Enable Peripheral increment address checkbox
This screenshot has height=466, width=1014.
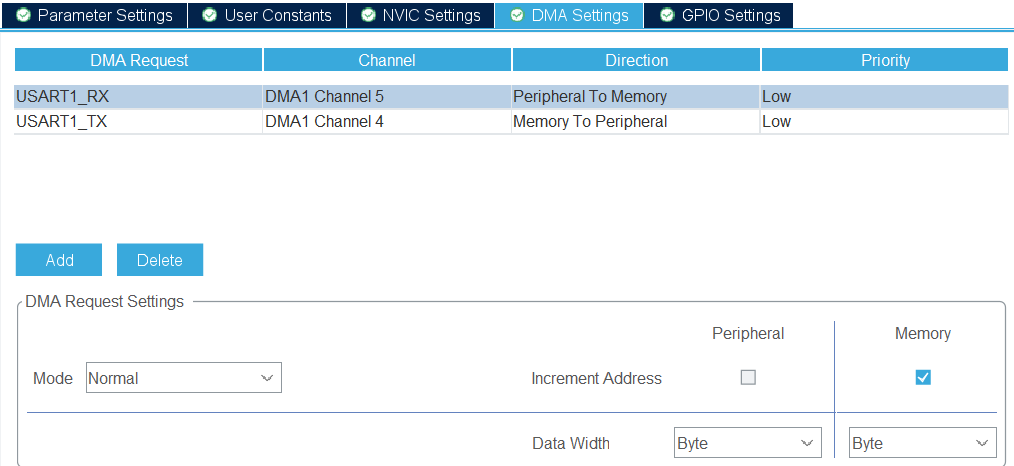[x=748, y=378]
